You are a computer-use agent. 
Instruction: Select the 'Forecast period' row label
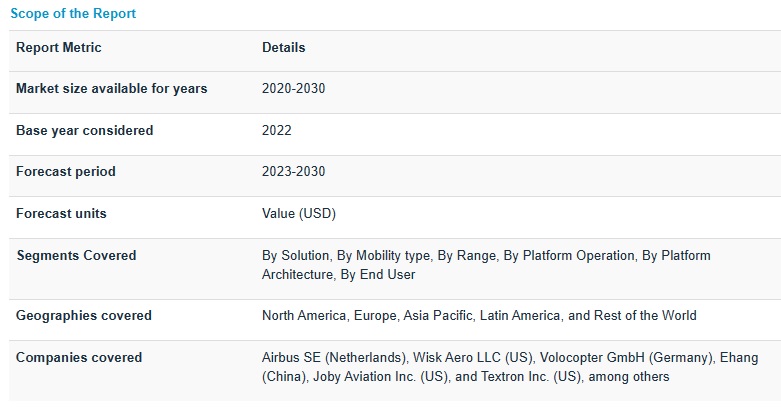66,172
